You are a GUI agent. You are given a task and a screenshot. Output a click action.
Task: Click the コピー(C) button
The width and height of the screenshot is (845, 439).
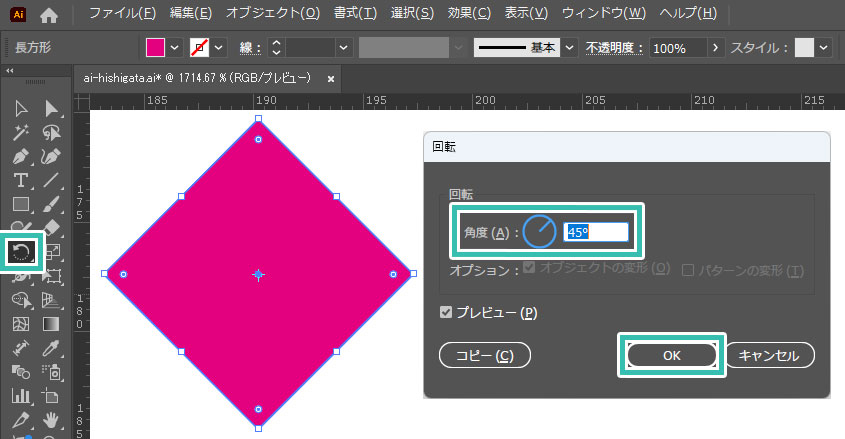tap(484, 355)
